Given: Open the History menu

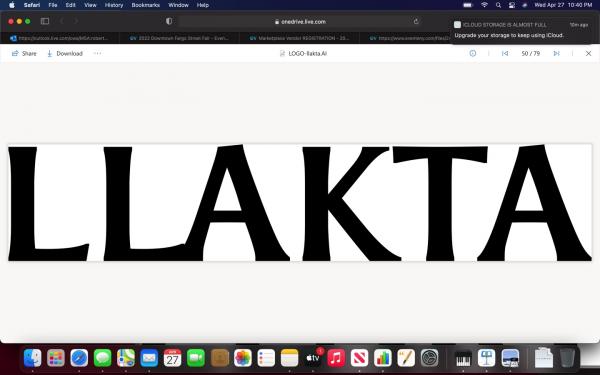Looking at the screenshot, I should (x=114, y=5).
